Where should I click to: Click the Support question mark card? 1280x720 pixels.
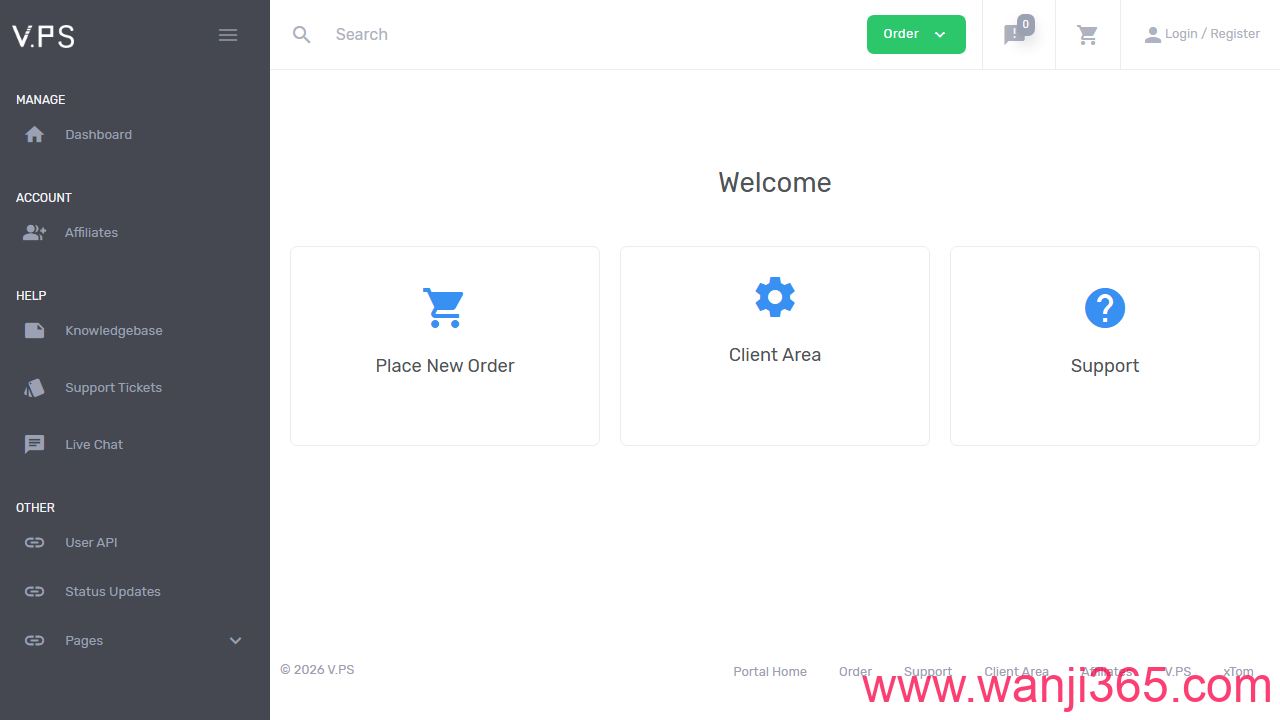(x=1105, y=346)
